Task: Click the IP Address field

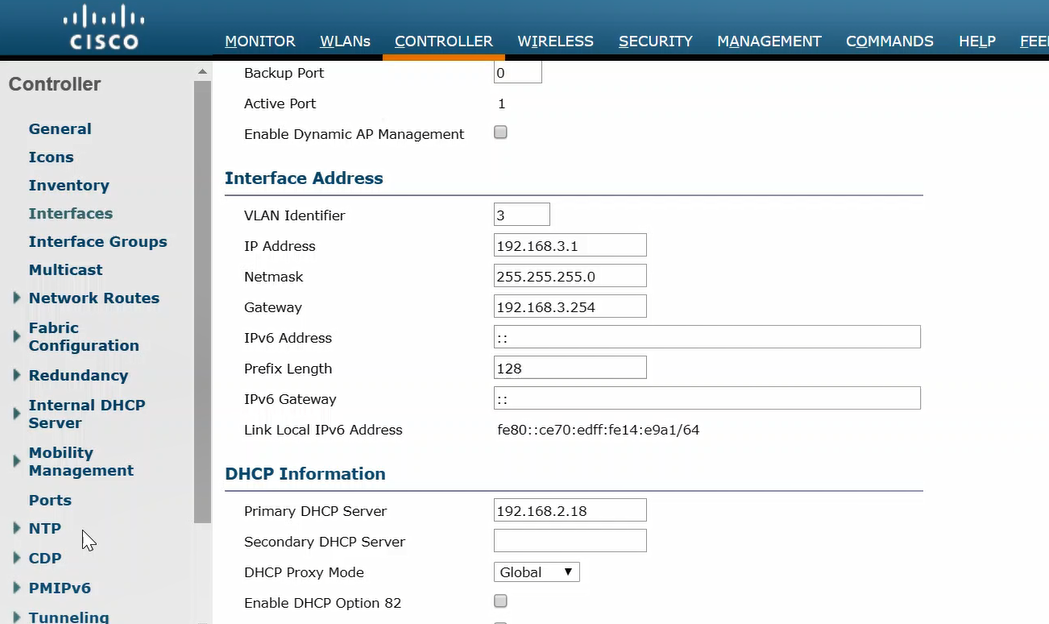Action: pyautogui.click(x=570, y=245)
